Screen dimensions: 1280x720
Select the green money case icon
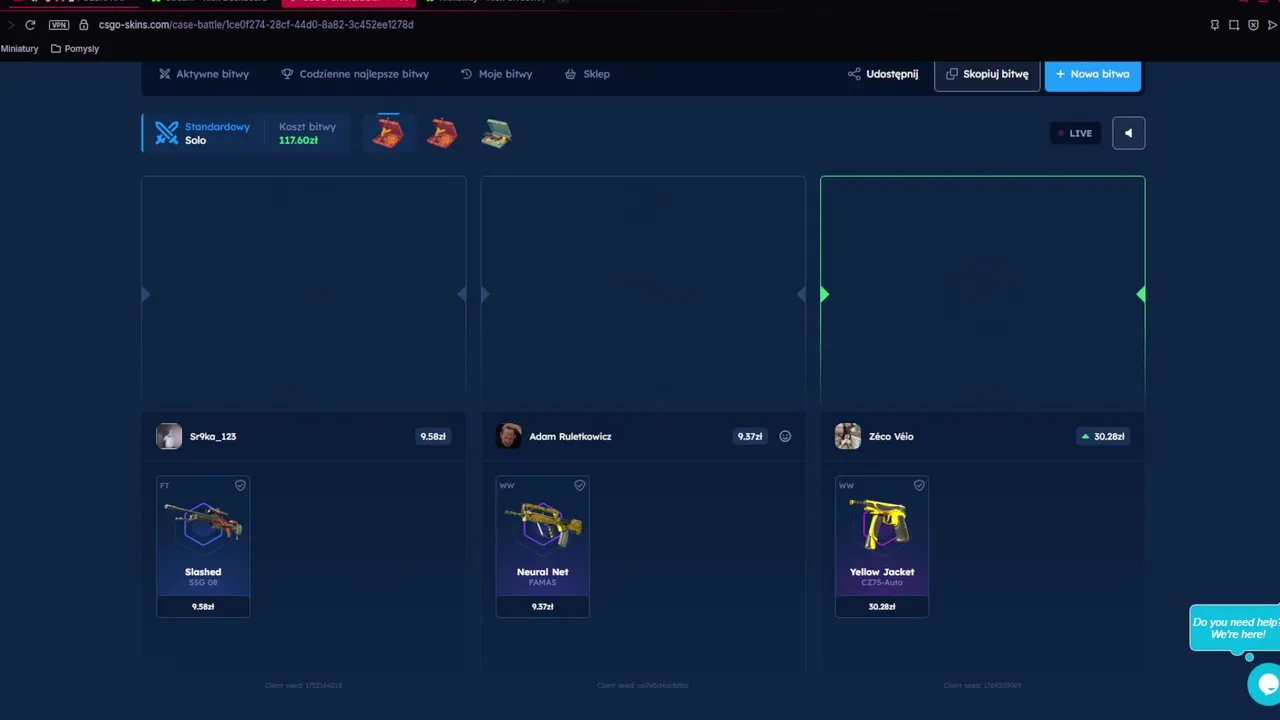pos(496,133)
